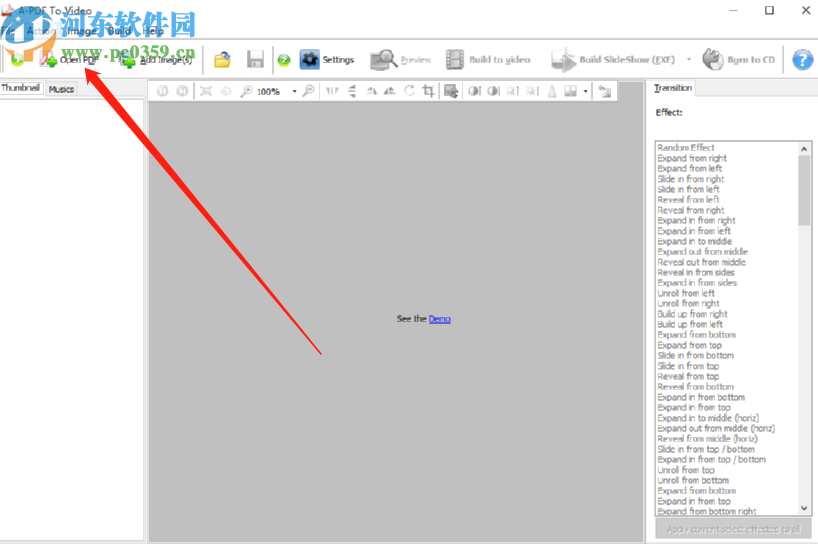Click the zoom in magnifier icon
The image size is (818, 544).
(x=246, y=91)
